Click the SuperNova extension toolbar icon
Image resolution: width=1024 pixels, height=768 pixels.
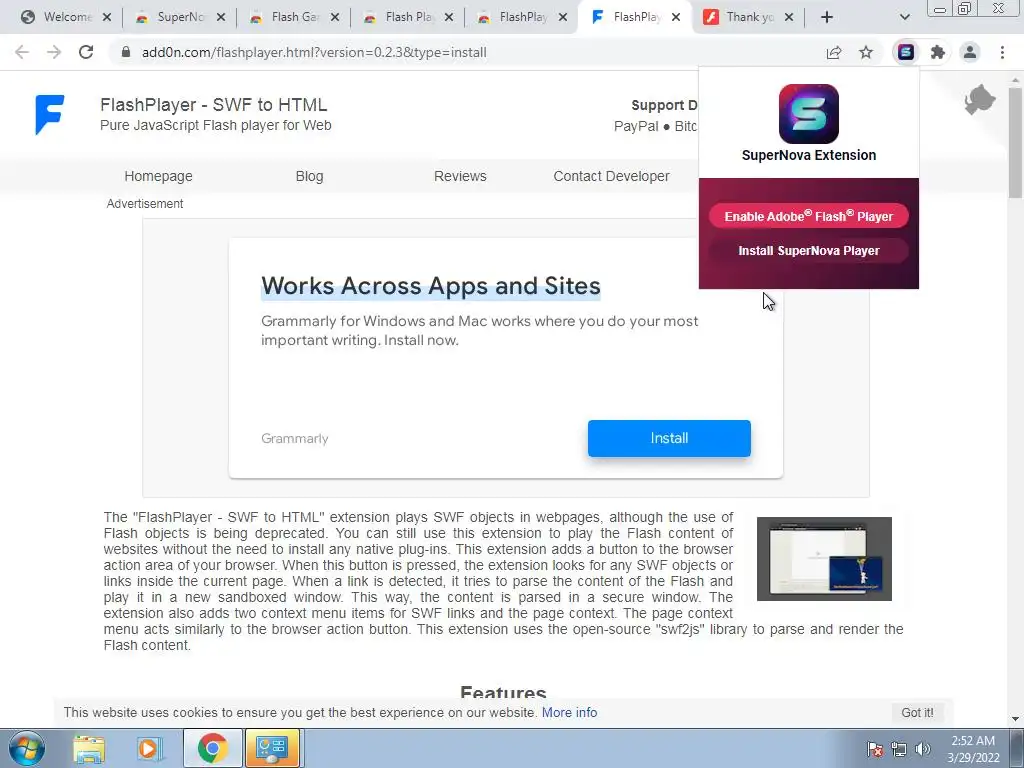[906, 52]
